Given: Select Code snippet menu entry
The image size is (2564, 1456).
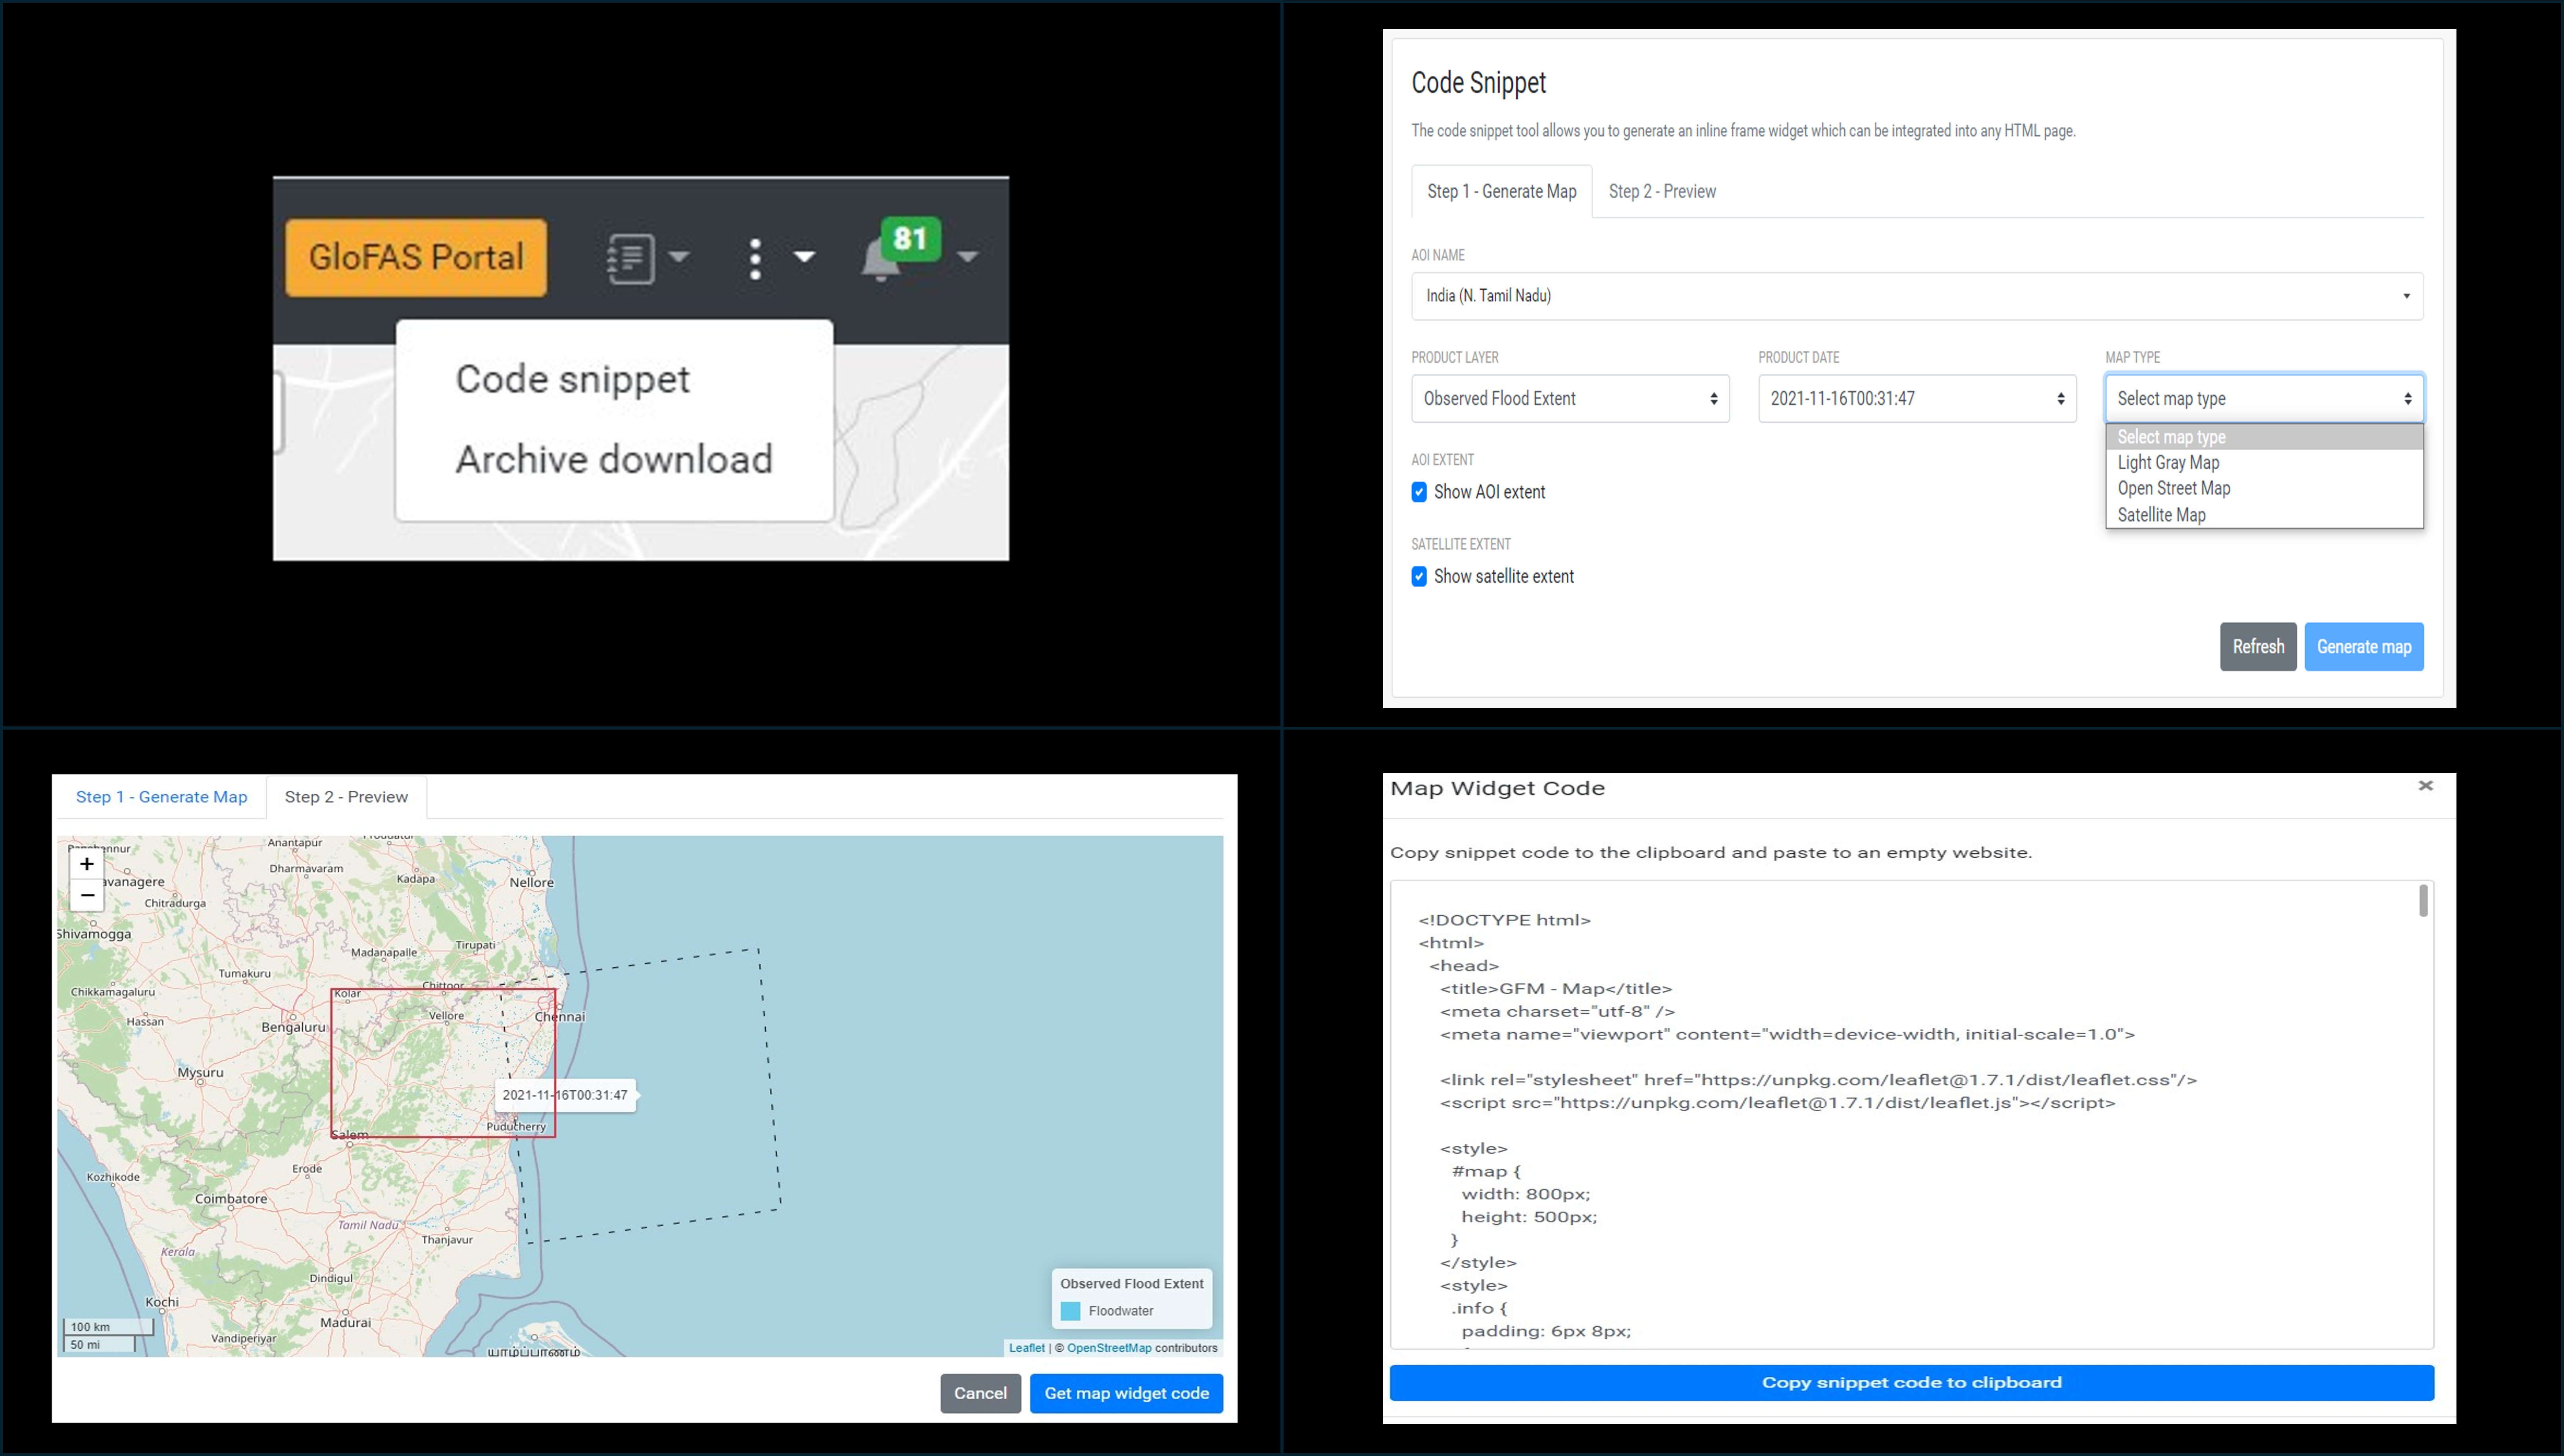Looking at the screenshot, I should coord(572,379).
